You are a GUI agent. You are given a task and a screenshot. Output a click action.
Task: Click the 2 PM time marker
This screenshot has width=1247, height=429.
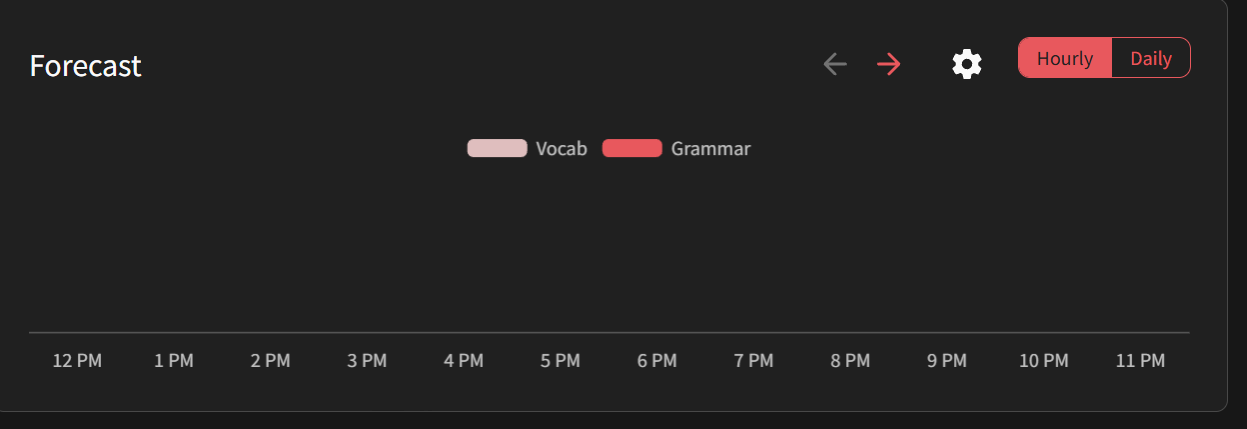[x=270, y=361]
